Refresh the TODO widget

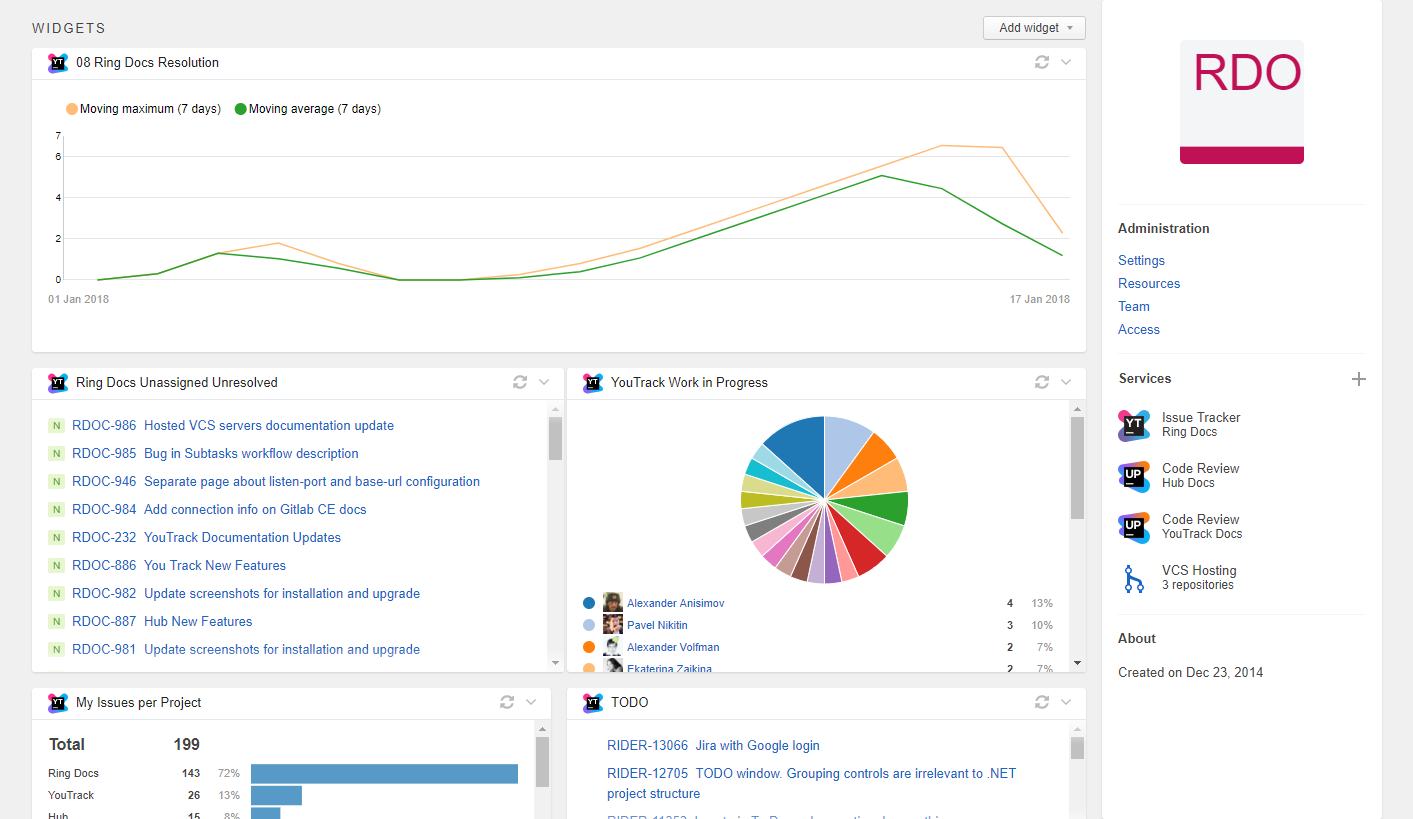1042,702
